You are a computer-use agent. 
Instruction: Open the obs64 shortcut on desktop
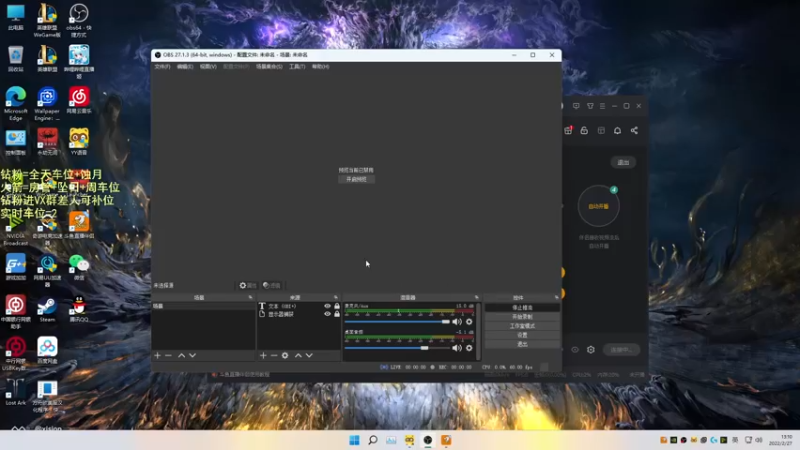[79, 20]
